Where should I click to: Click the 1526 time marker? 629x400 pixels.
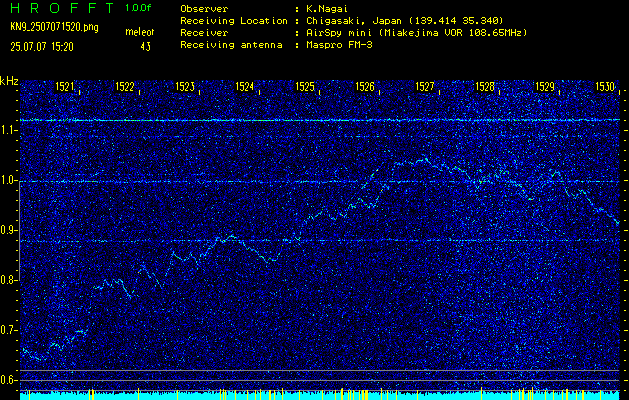pos(365,87)
